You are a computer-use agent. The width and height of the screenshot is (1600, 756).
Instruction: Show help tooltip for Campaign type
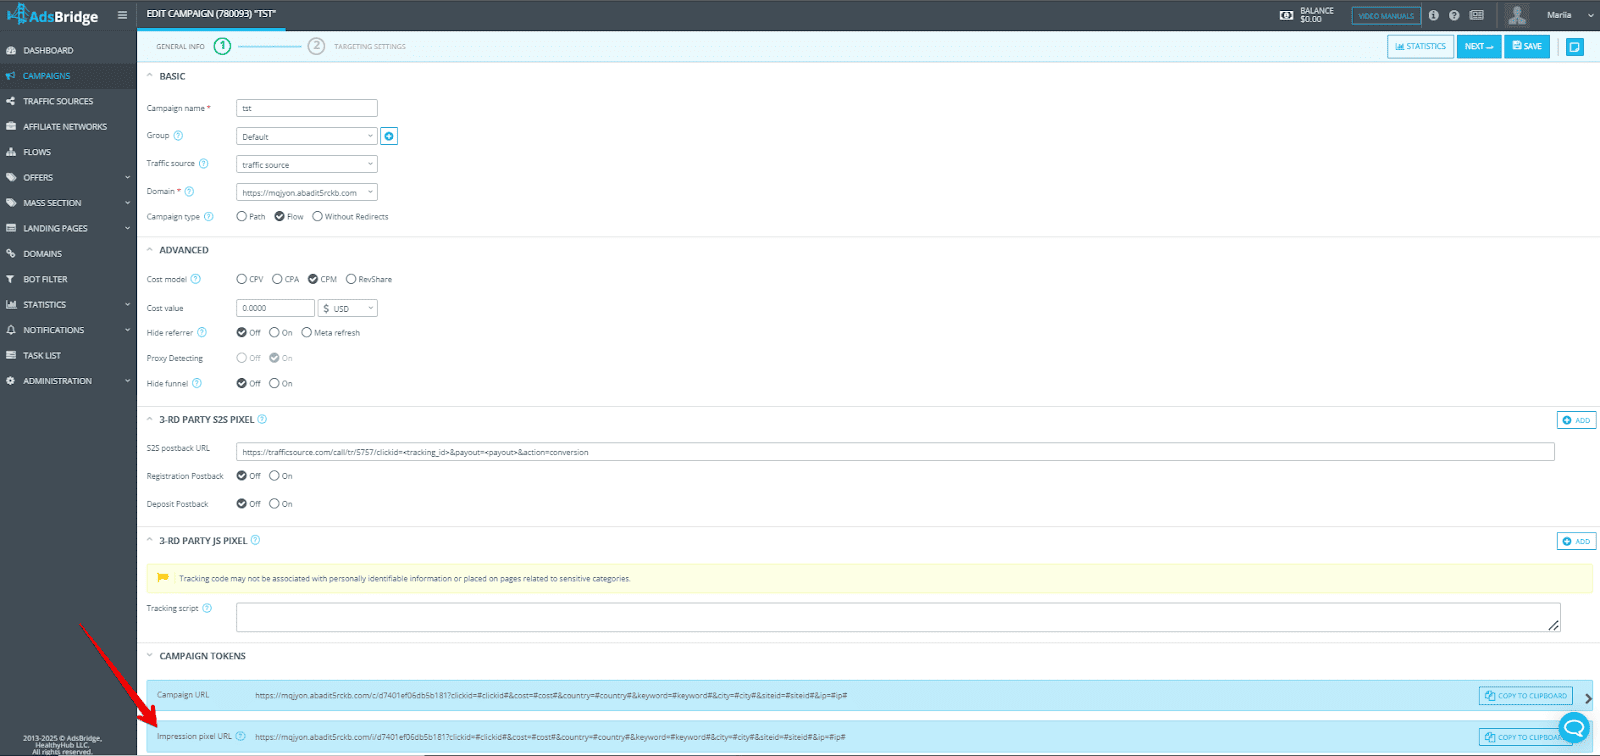[209, 216]
